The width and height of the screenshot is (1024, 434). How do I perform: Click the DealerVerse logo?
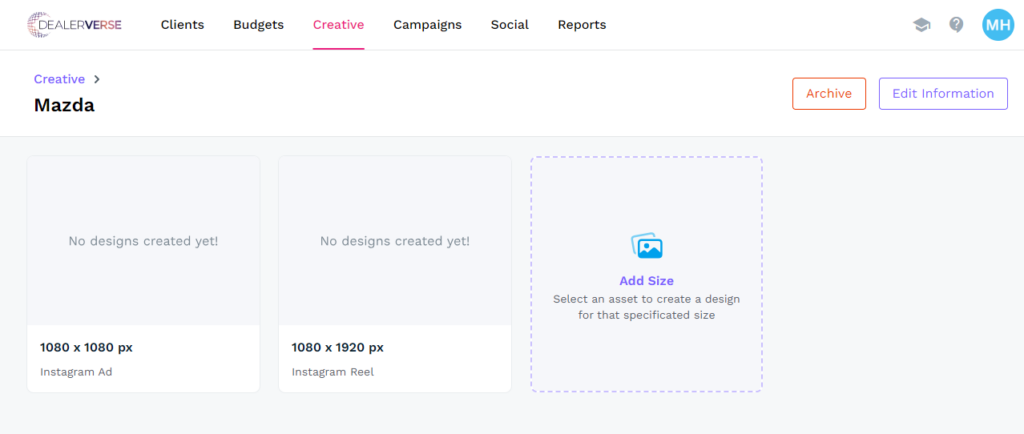[74, 24]
